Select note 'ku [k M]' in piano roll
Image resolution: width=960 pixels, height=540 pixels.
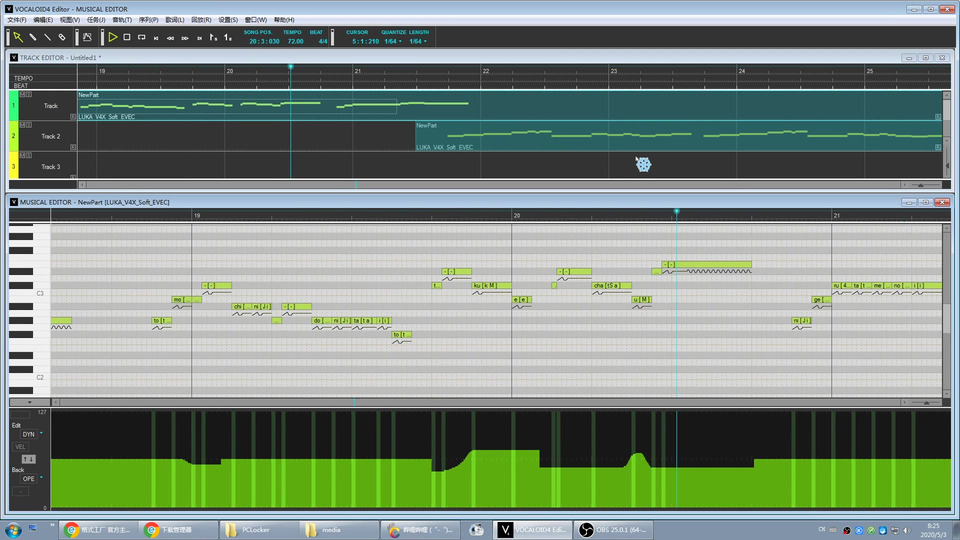491,285
